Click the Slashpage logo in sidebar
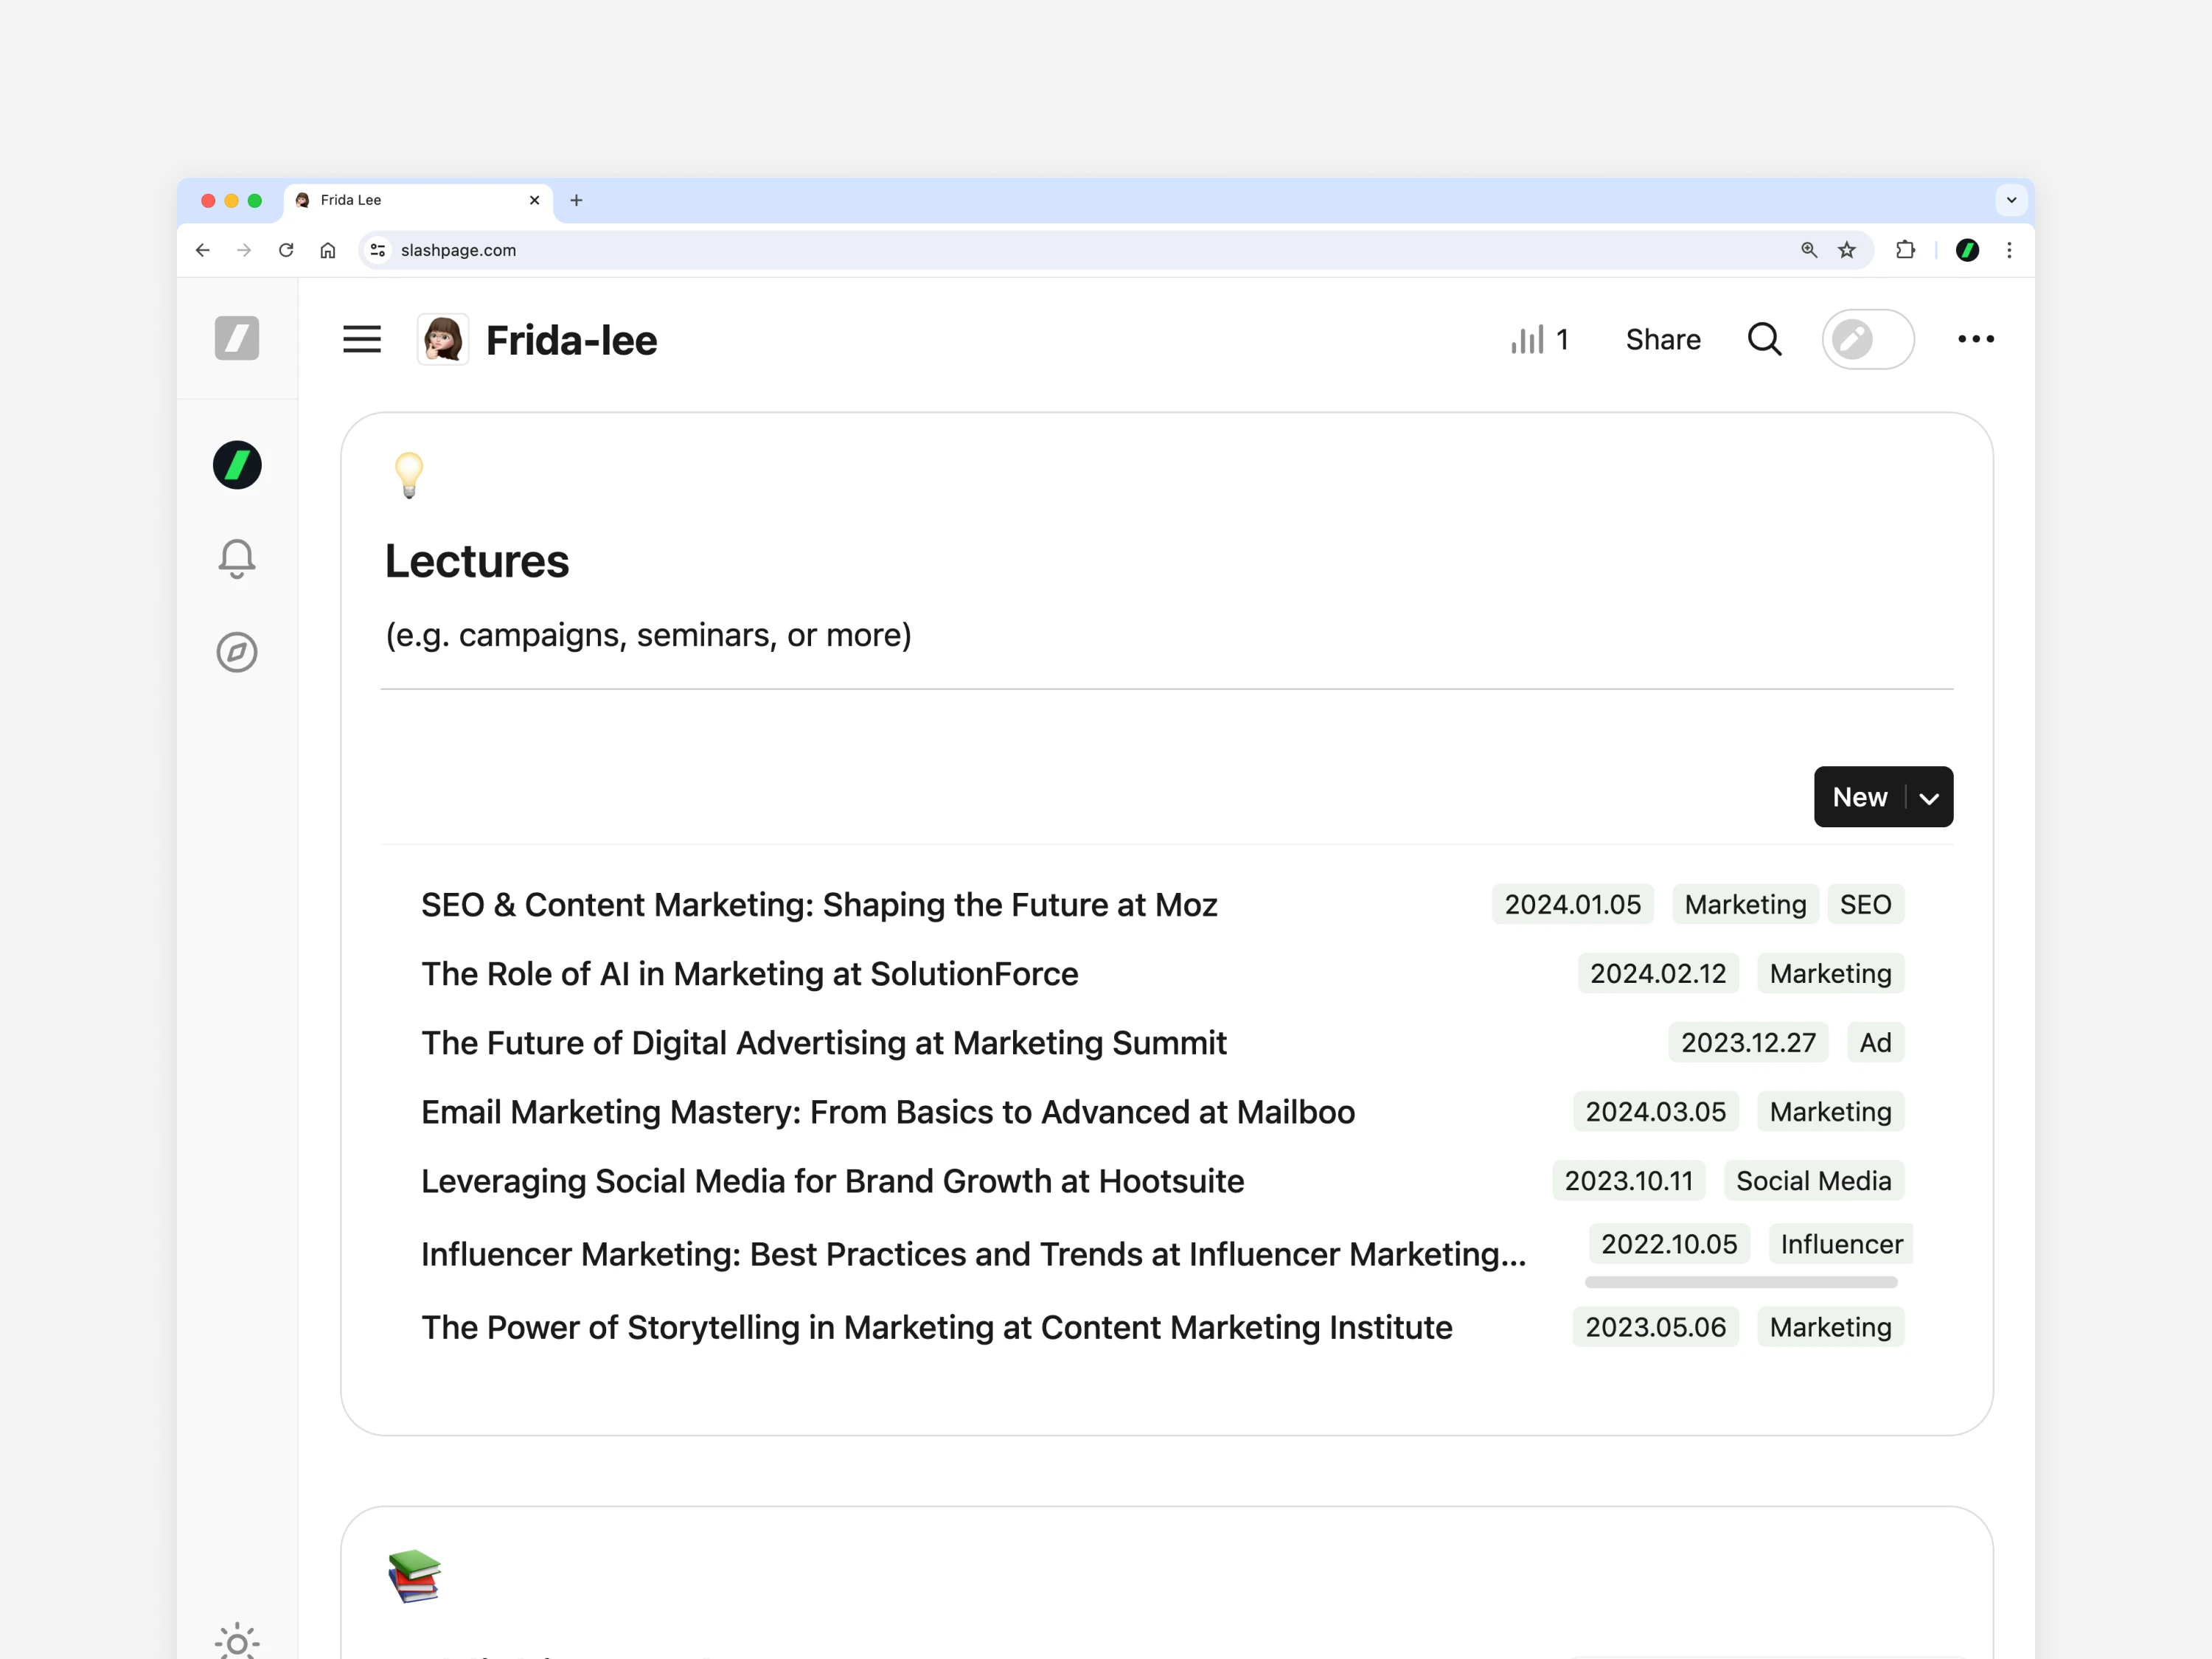The width and height of the screenshot is (2212, 1659). click(x=237, y=338)
